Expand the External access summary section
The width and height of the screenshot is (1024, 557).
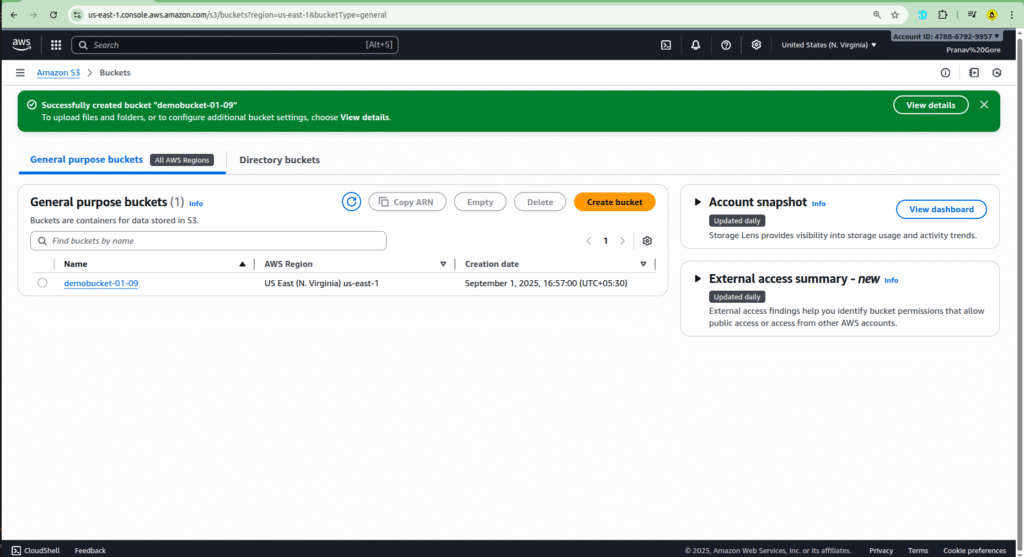point(697,279)
